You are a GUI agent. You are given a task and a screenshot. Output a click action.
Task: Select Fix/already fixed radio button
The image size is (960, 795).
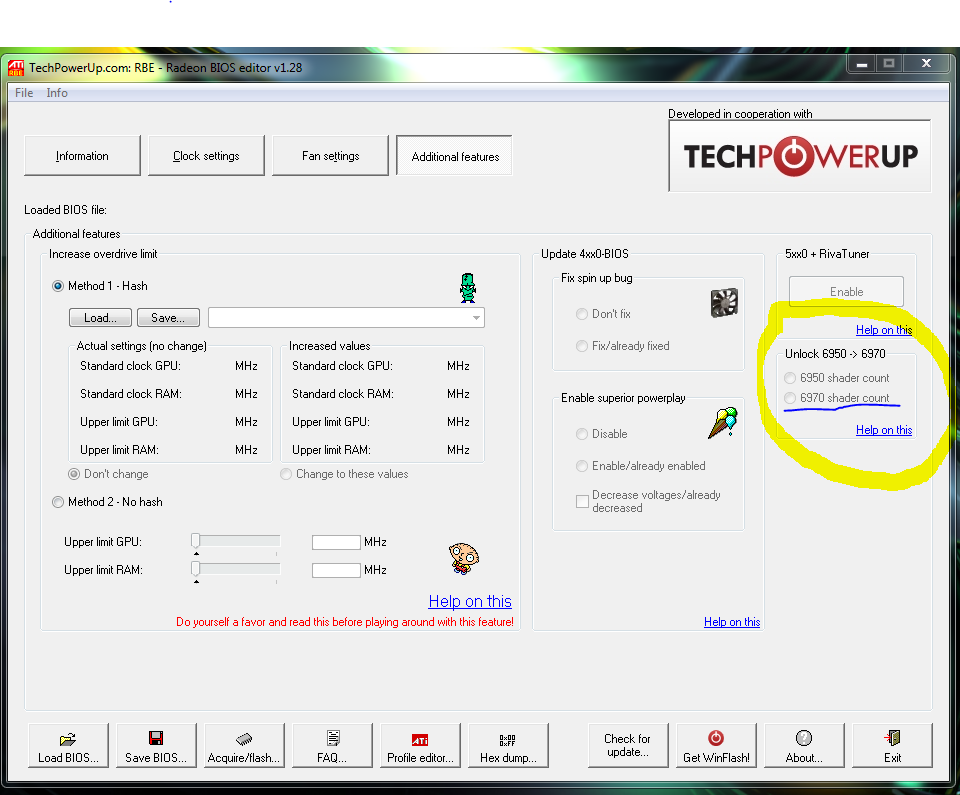point(582,346)
